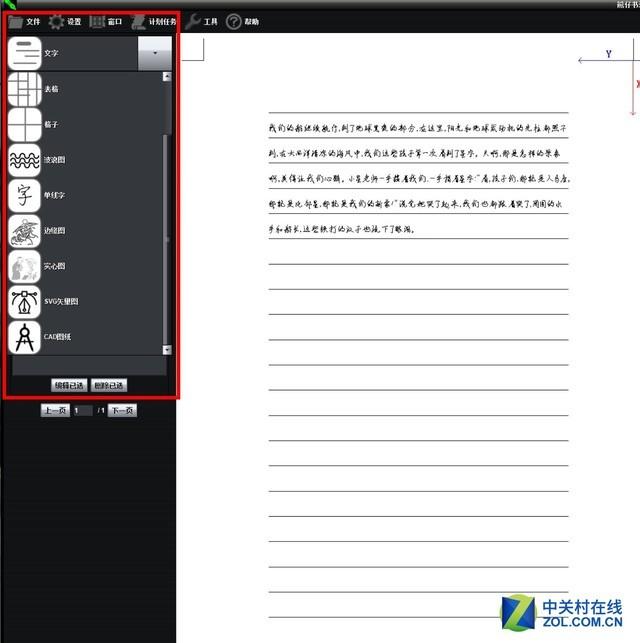
Task: Select the 实心图 solid image icon
Action: coord(24,266)
